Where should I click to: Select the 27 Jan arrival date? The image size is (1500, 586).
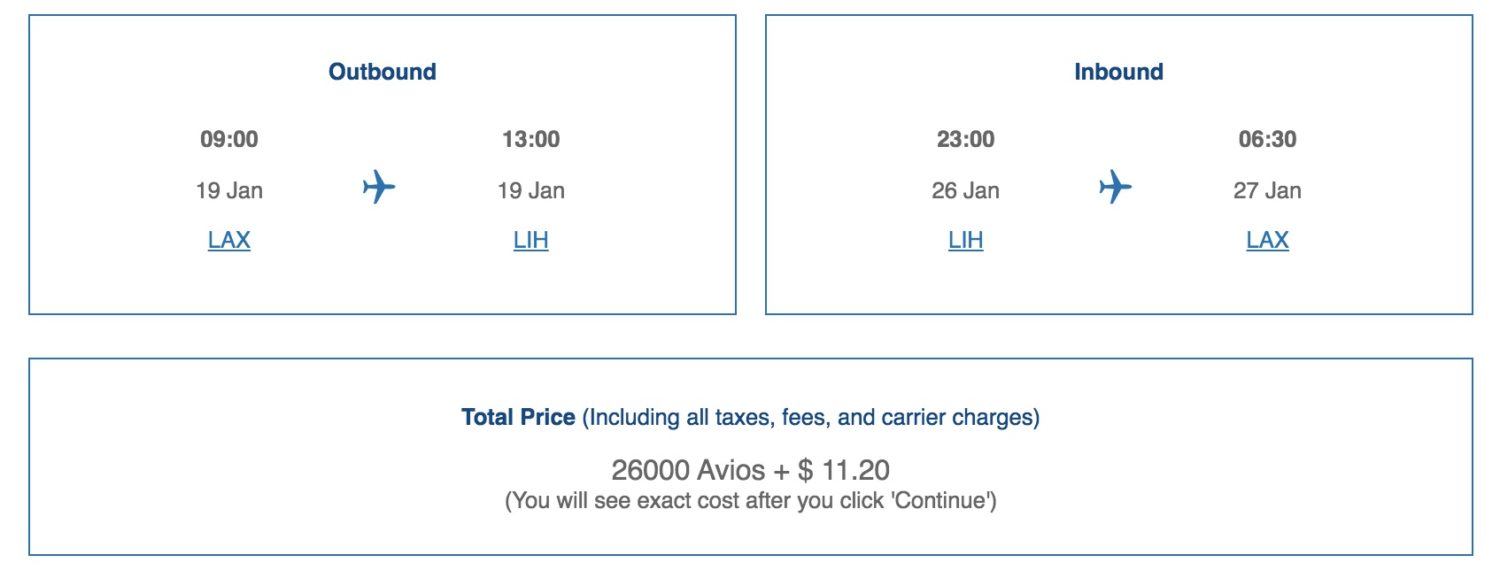tap(1269, 190)
